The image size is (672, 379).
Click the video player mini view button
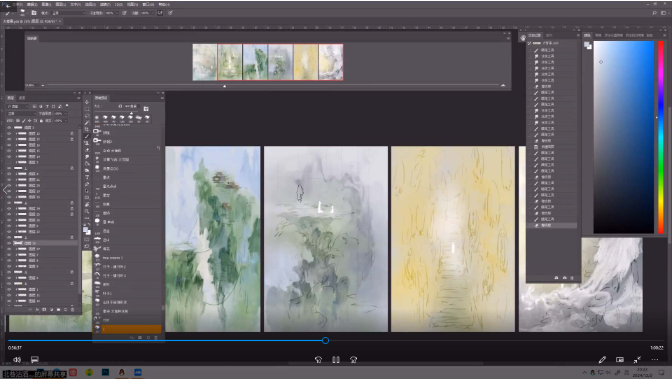coord(620,360)
